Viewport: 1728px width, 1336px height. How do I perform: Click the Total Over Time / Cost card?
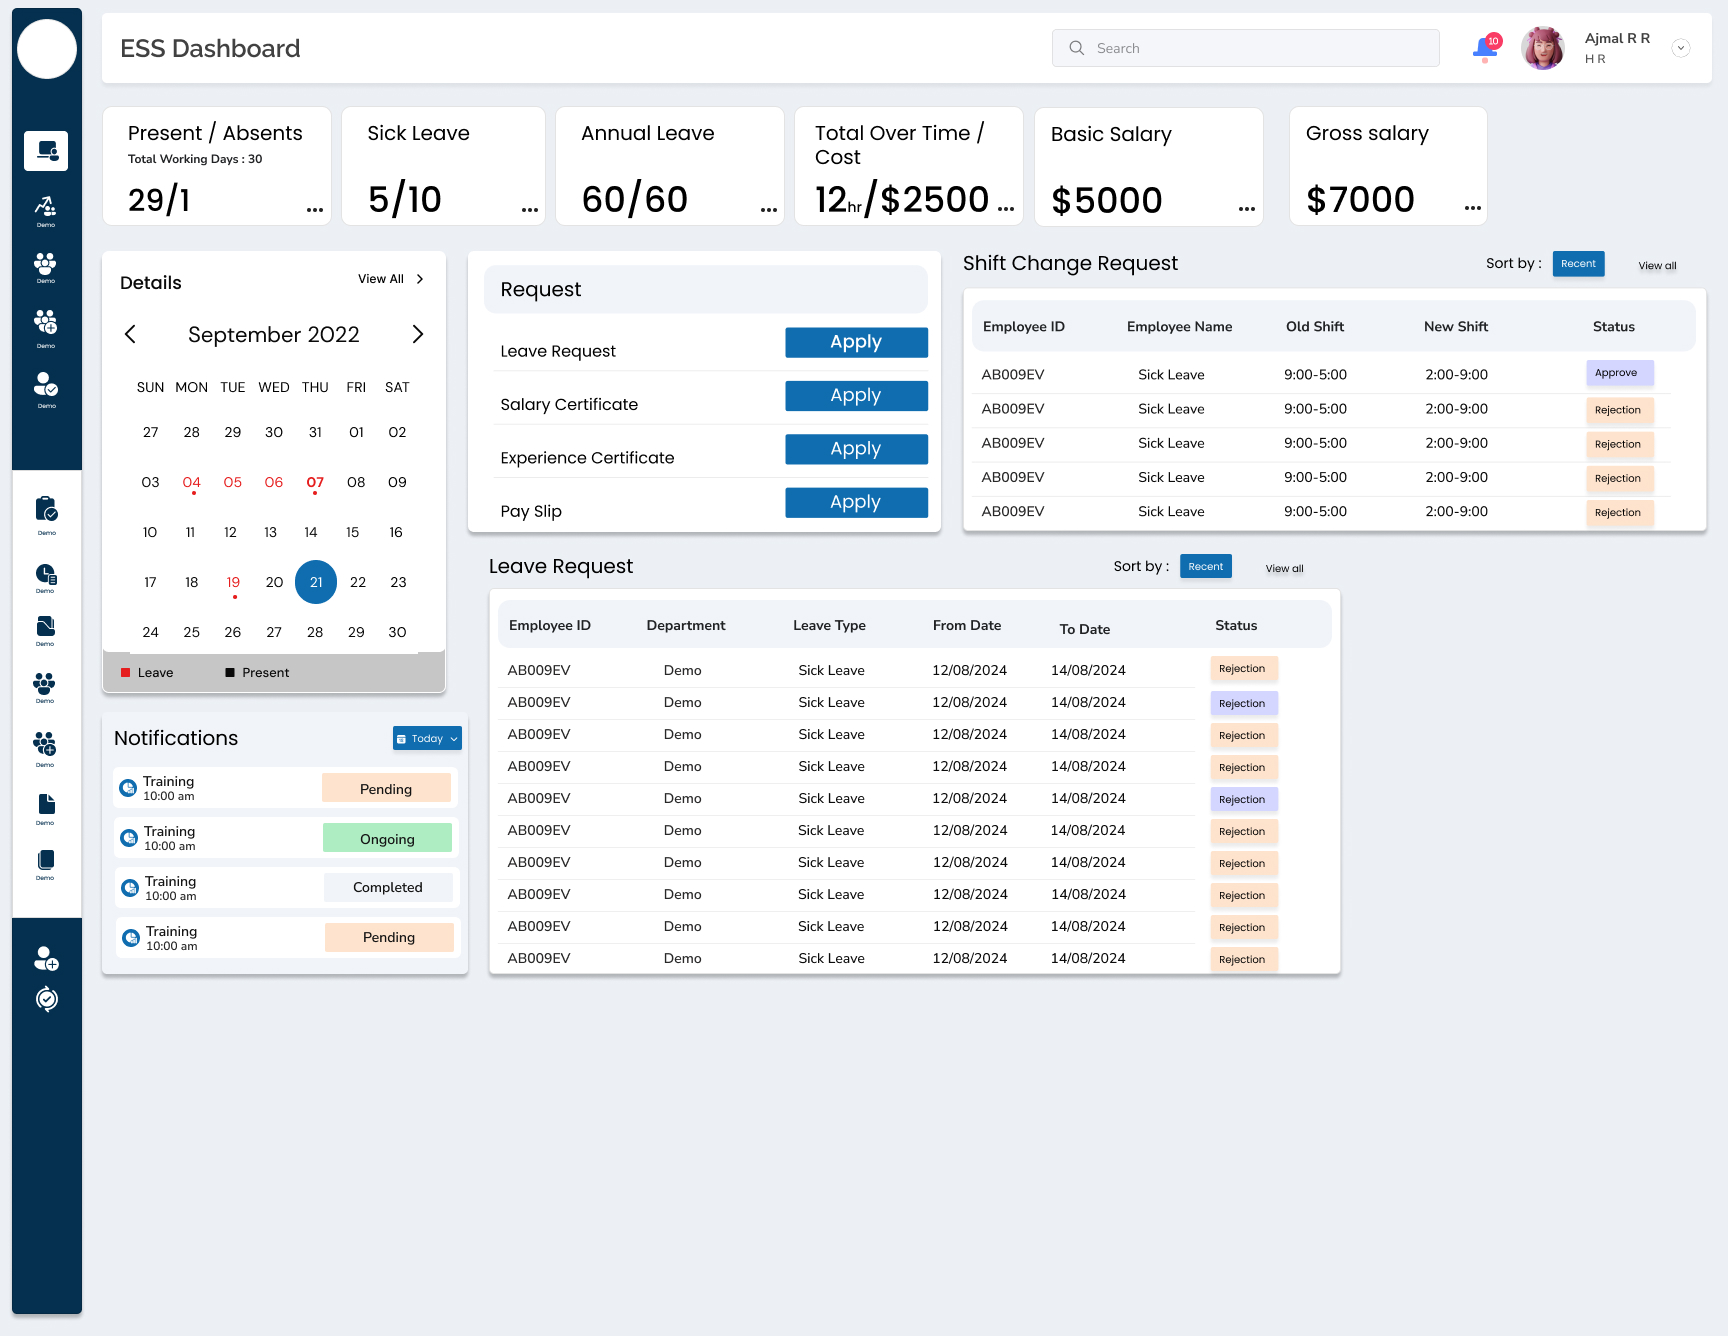(908, 166)
